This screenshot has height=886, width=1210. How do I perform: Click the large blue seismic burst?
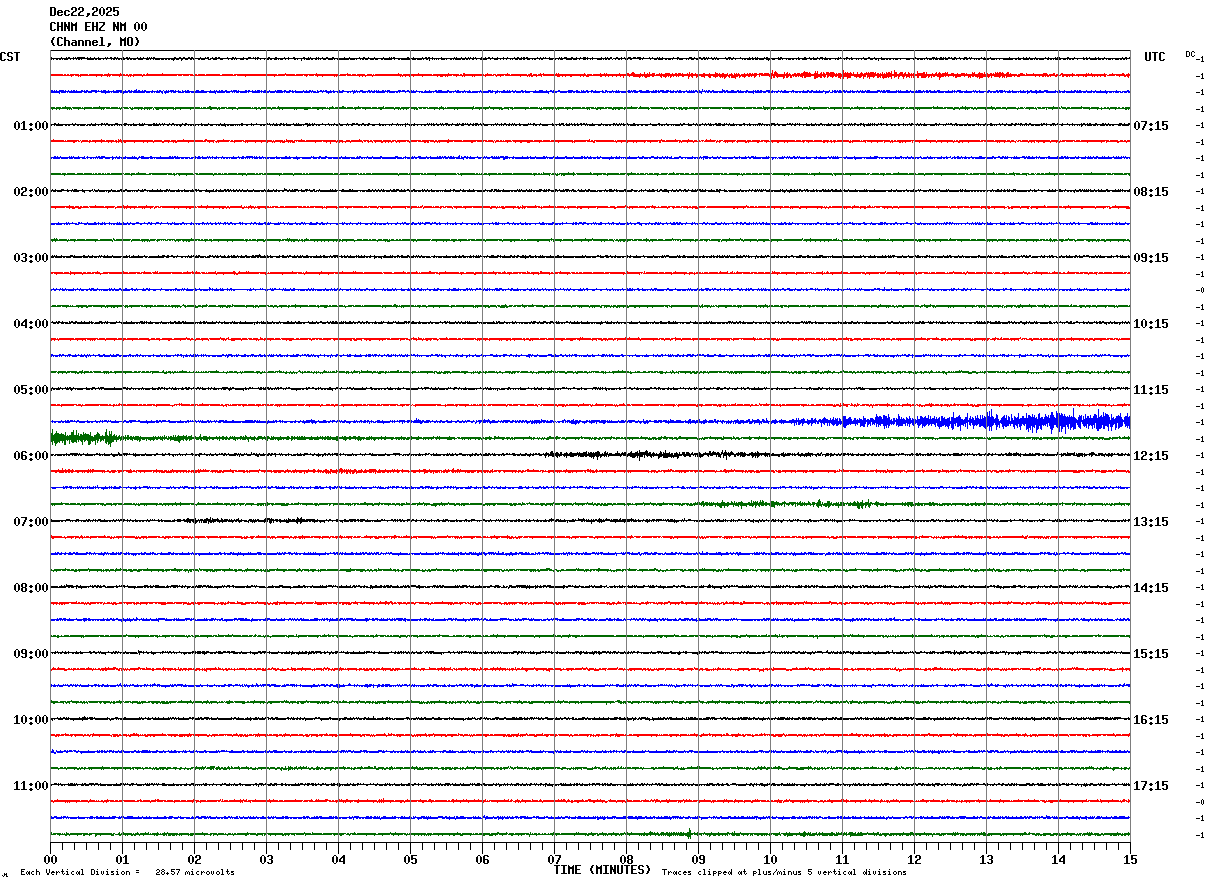985,421
